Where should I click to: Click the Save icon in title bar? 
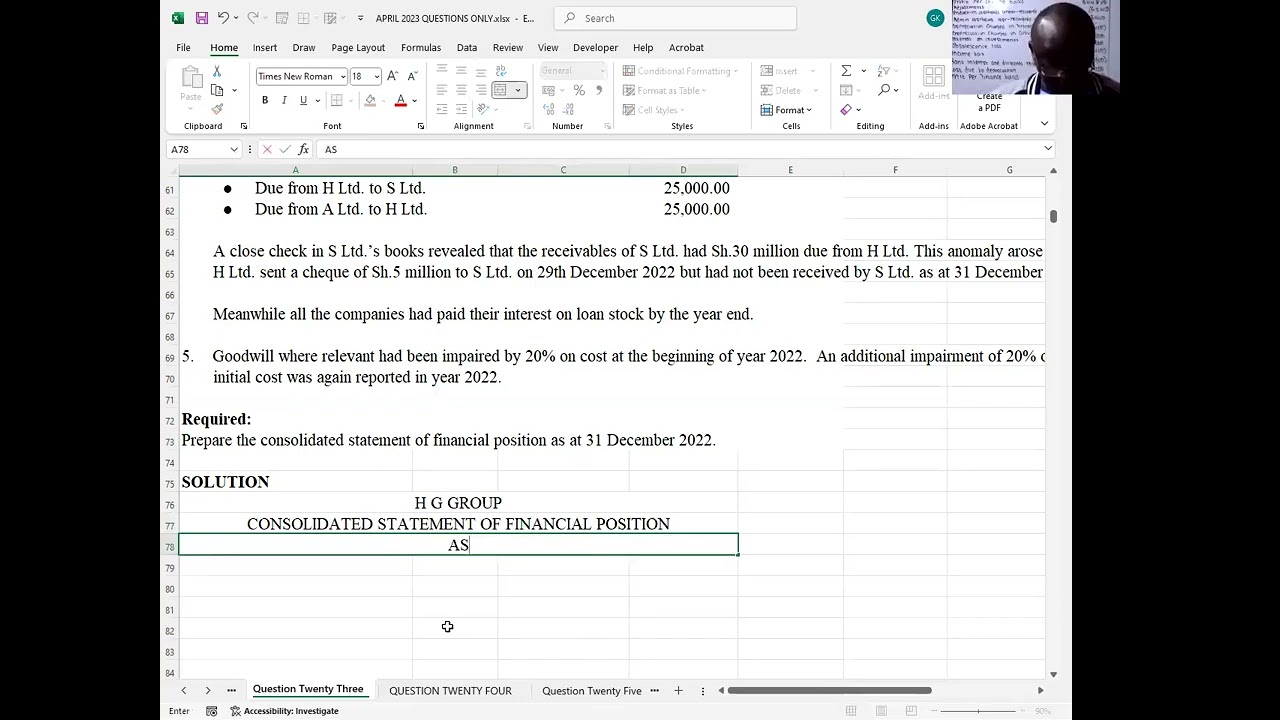[201, 18]
